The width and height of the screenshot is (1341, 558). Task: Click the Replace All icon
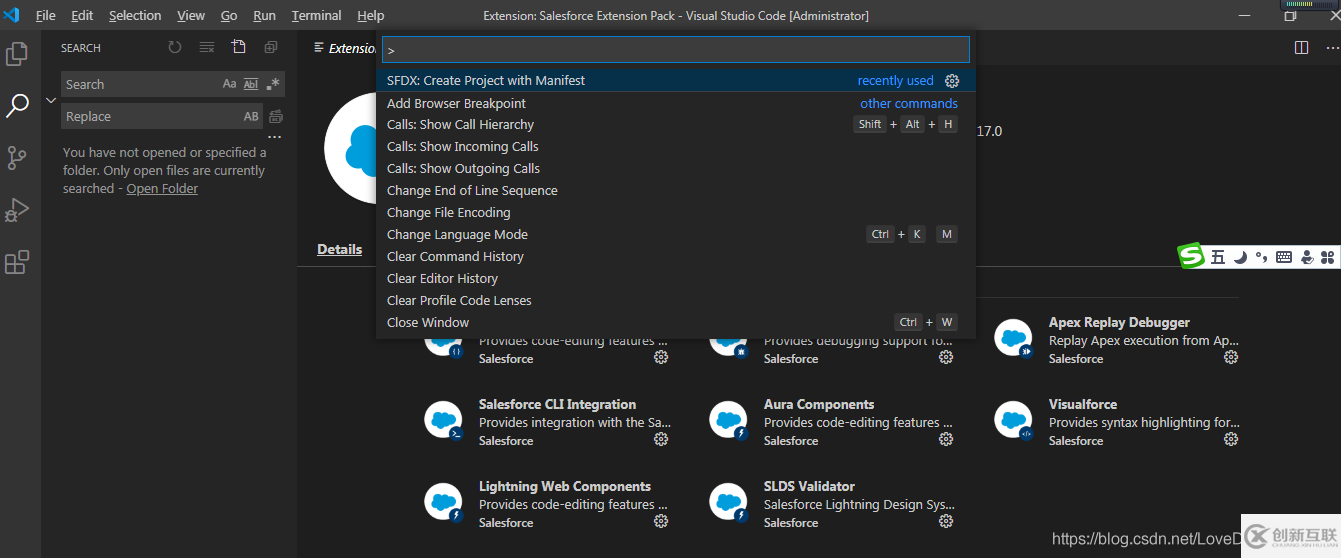[x=276, y=116]
